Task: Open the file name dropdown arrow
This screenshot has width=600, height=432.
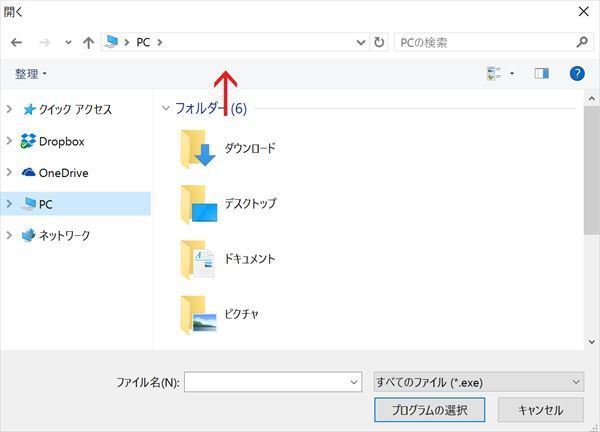Action: point(354,382)
